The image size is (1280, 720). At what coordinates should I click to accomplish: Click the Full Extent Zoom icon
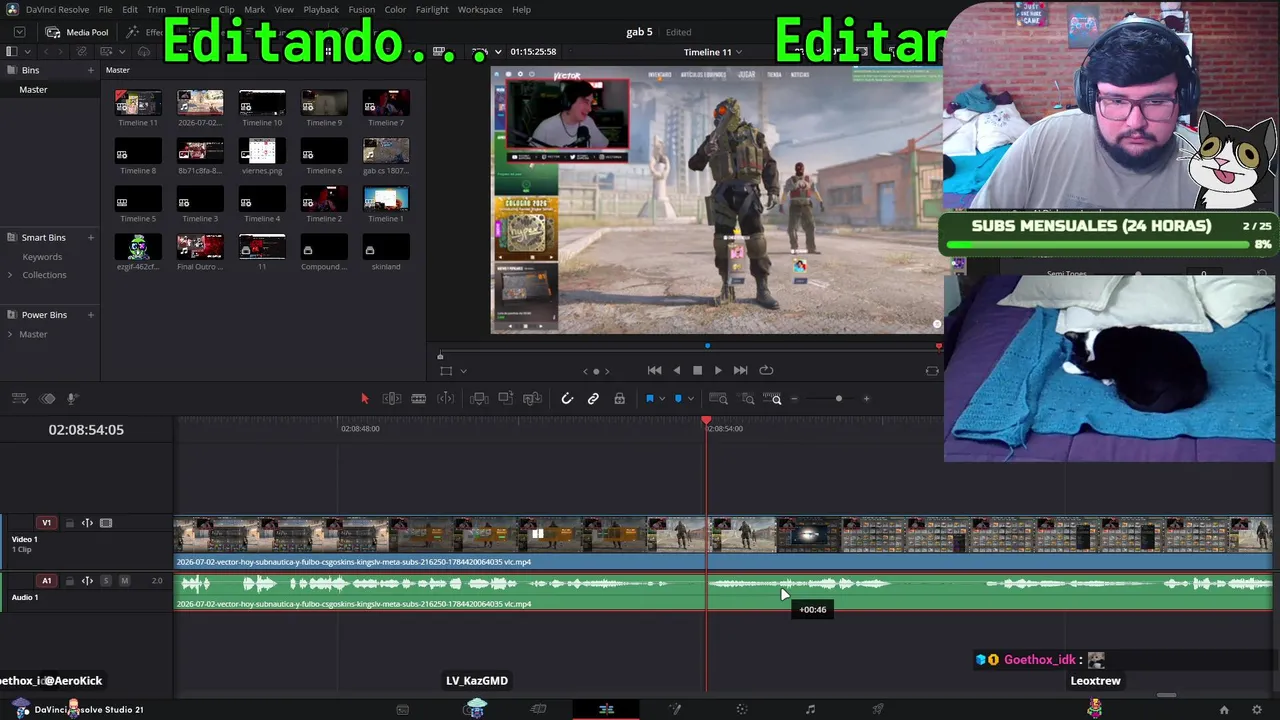point(718,399)
